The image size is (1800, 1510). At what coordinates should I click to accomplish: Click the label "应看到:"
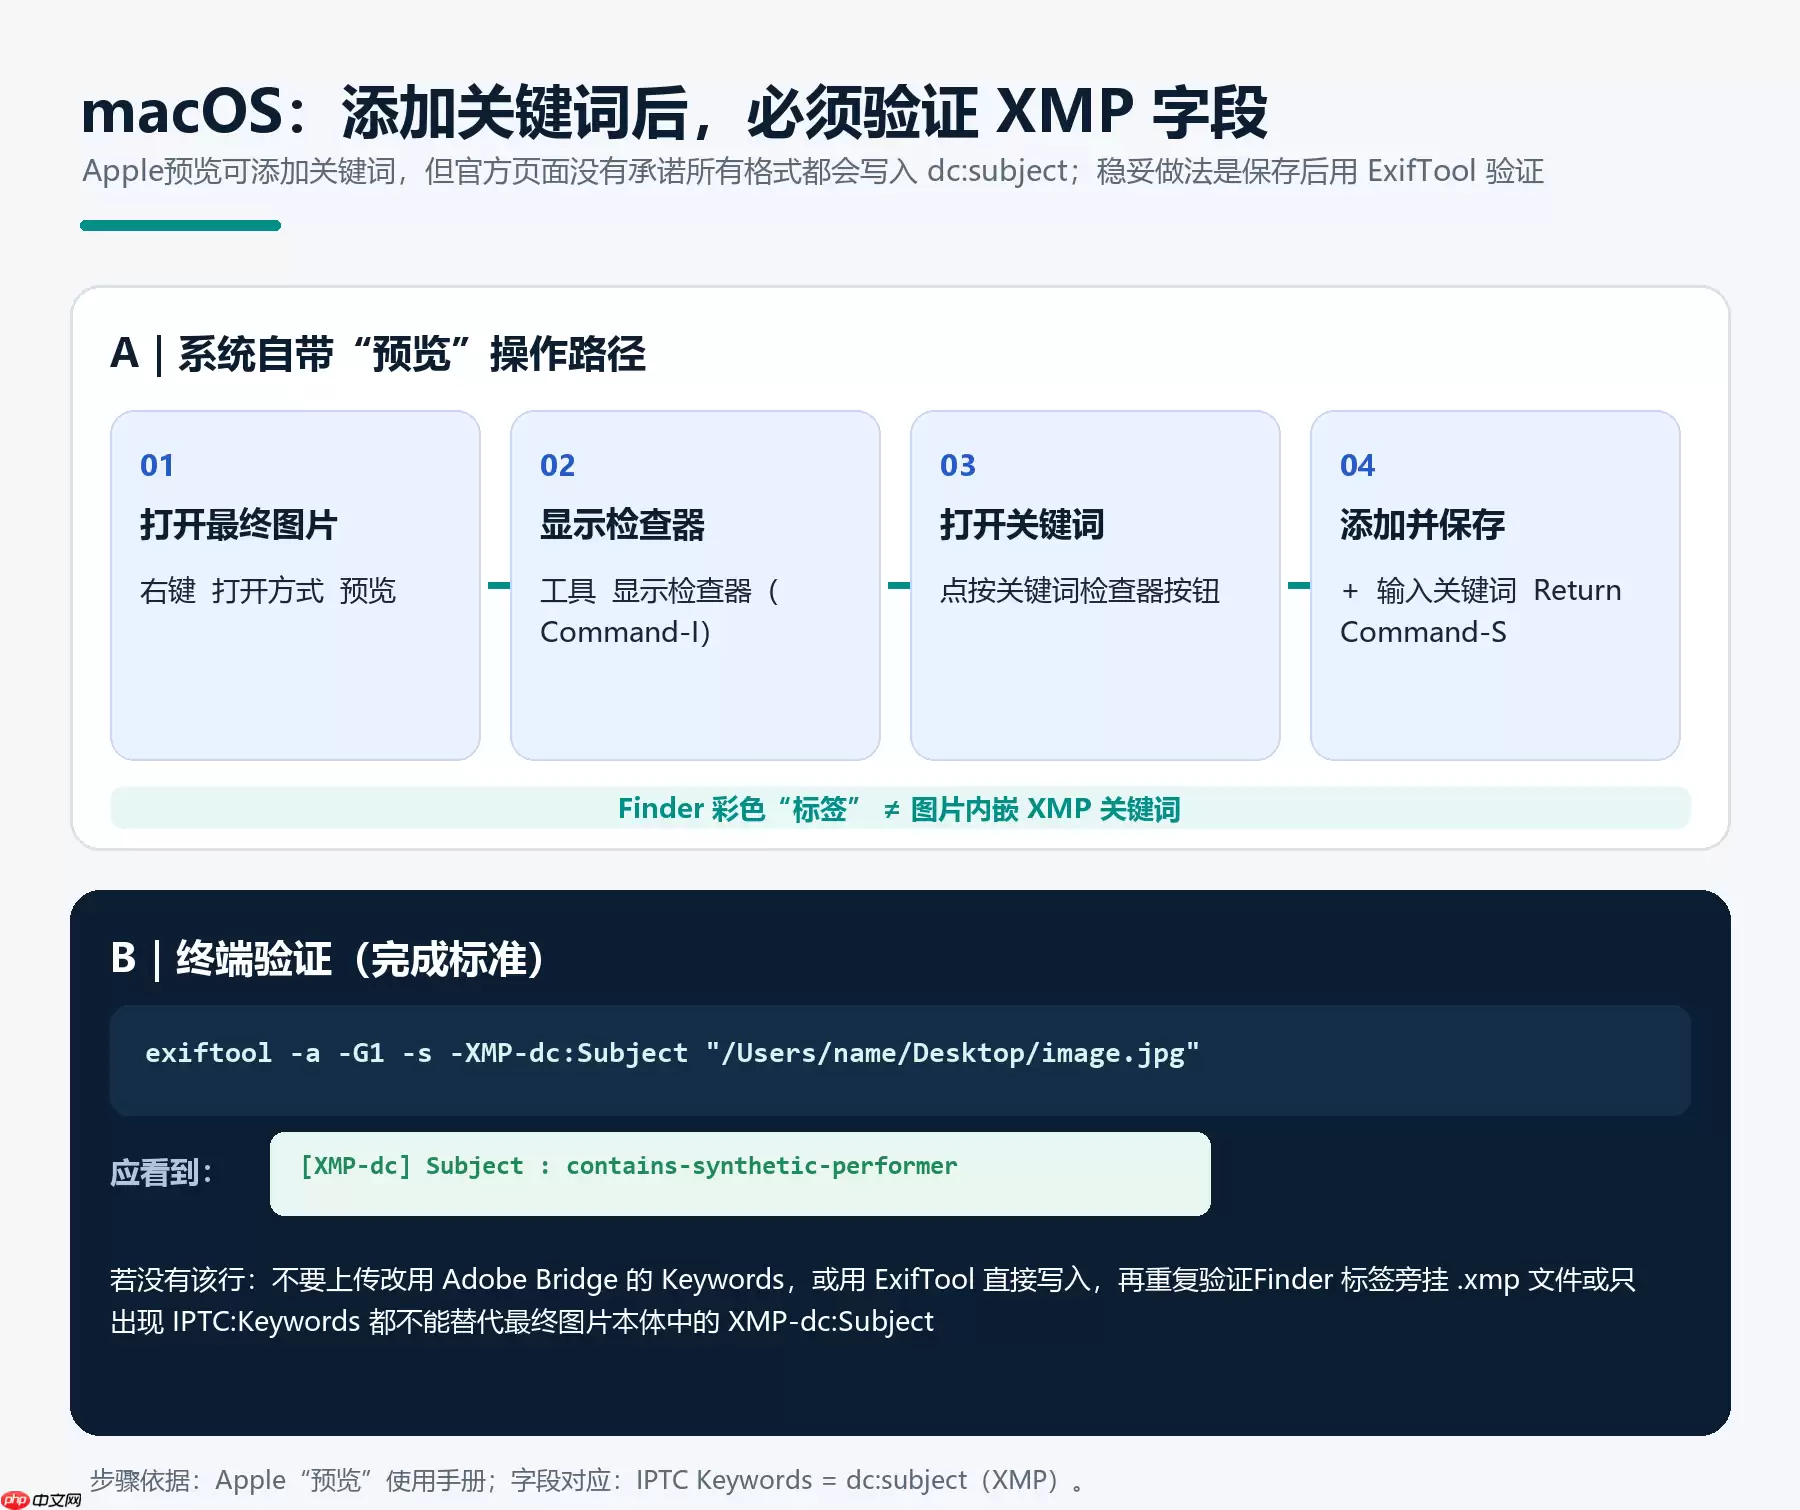161,1172
